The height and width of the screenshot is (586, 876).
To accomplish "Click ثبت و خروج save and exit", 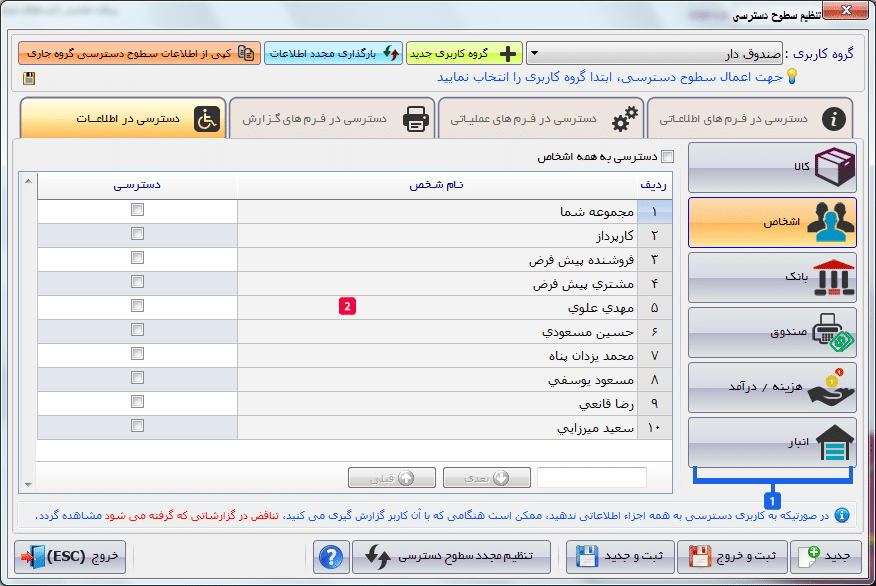I will click(x=732, y=557).
